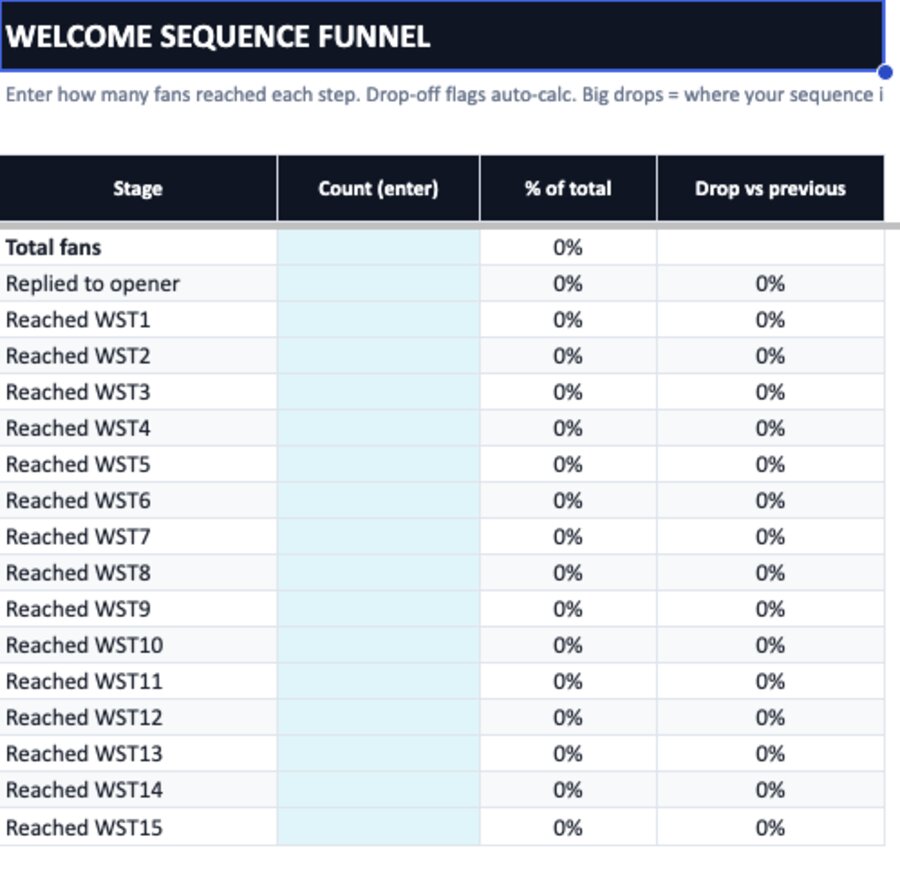Select Drop vs previous value for Reached WST1
Screen dimensions: 900x877
click(x=770, y=320)
